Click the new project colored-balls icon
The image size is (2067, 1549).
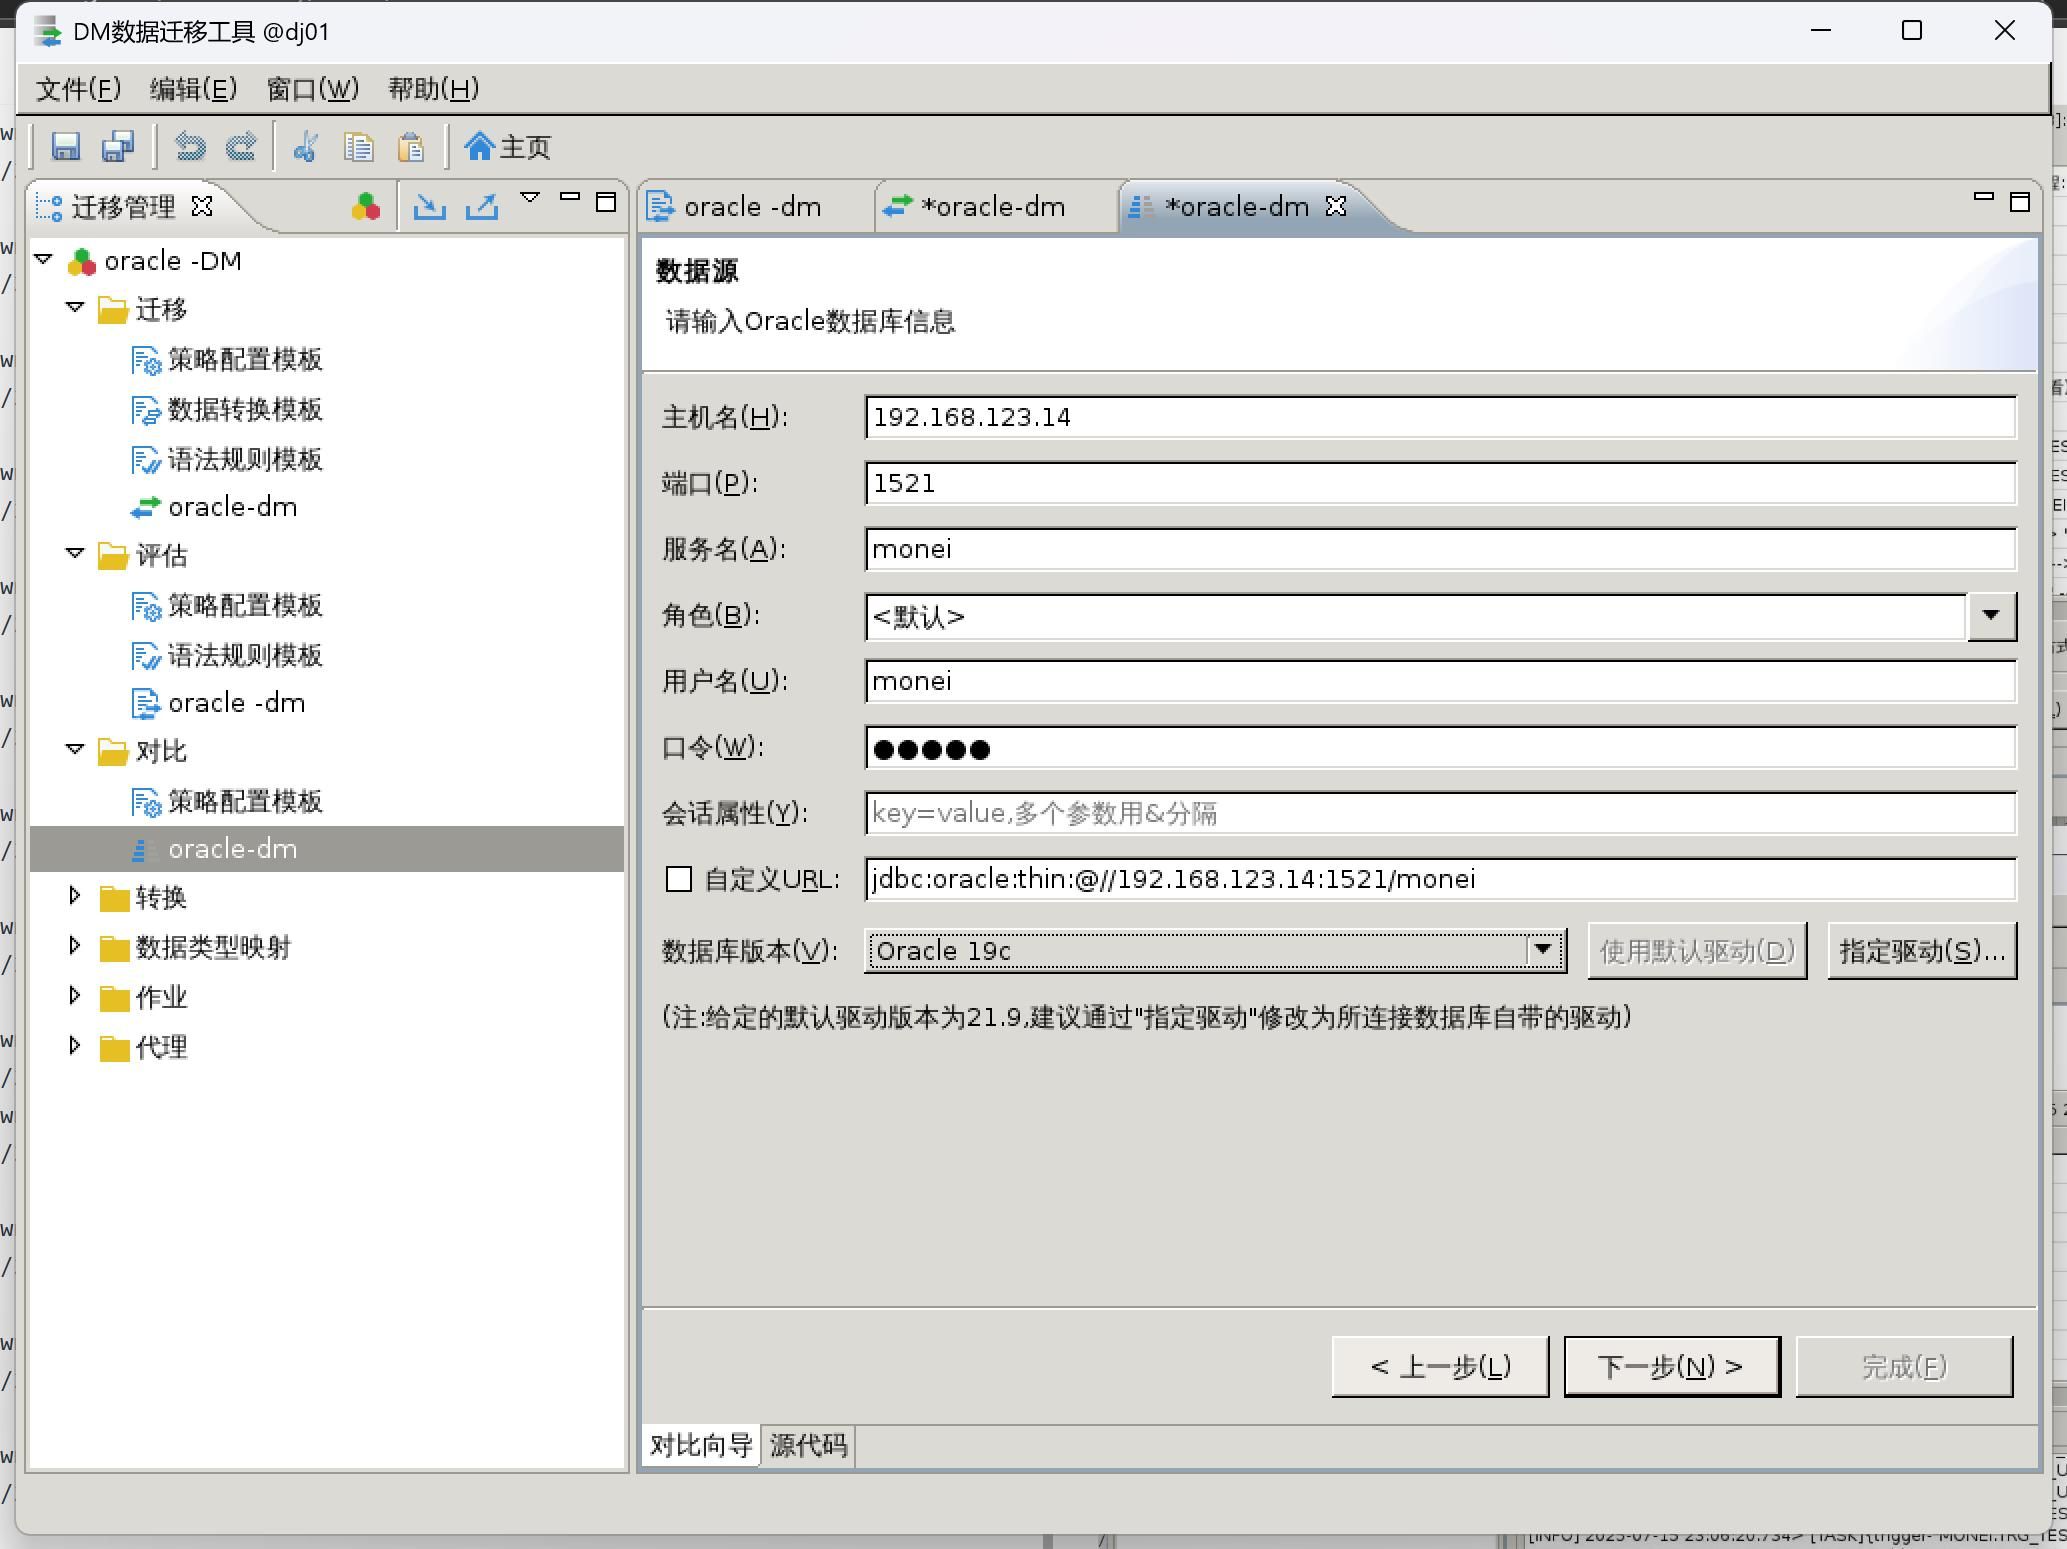pos(365,206)
